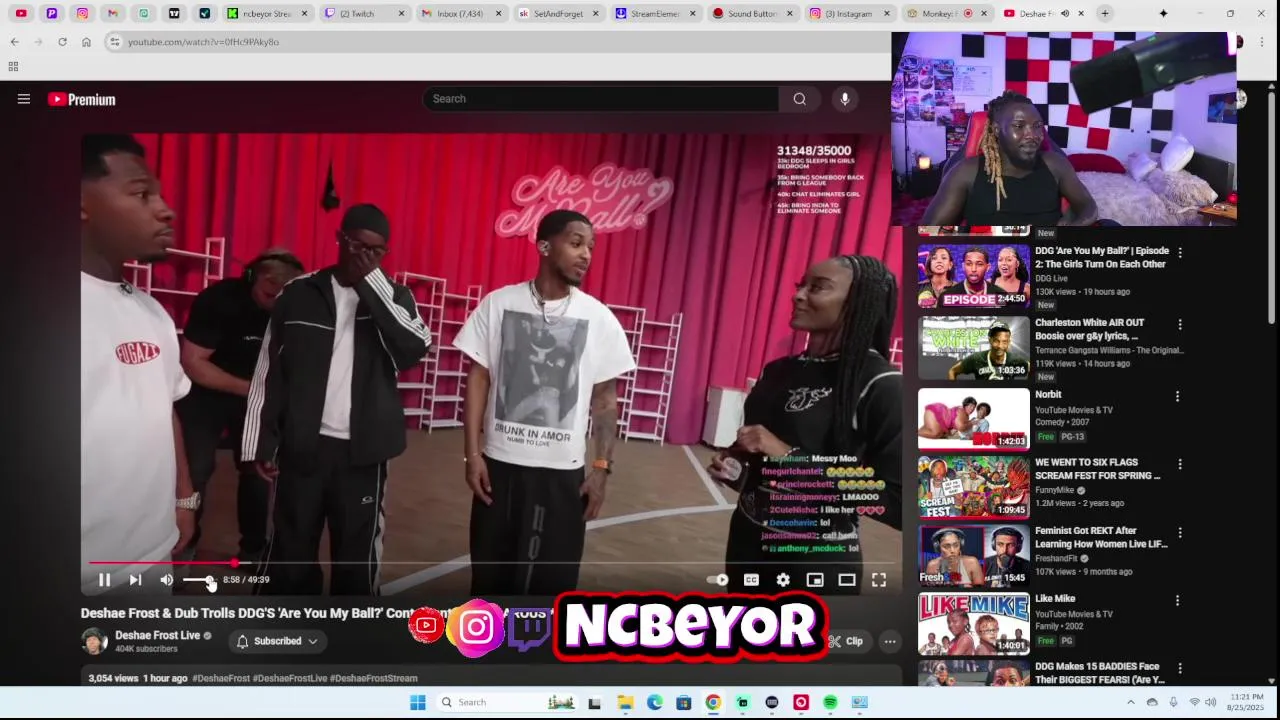Open Chrome from taskbar
This screenshot has height=720, width=1280.
pos(713,702)
